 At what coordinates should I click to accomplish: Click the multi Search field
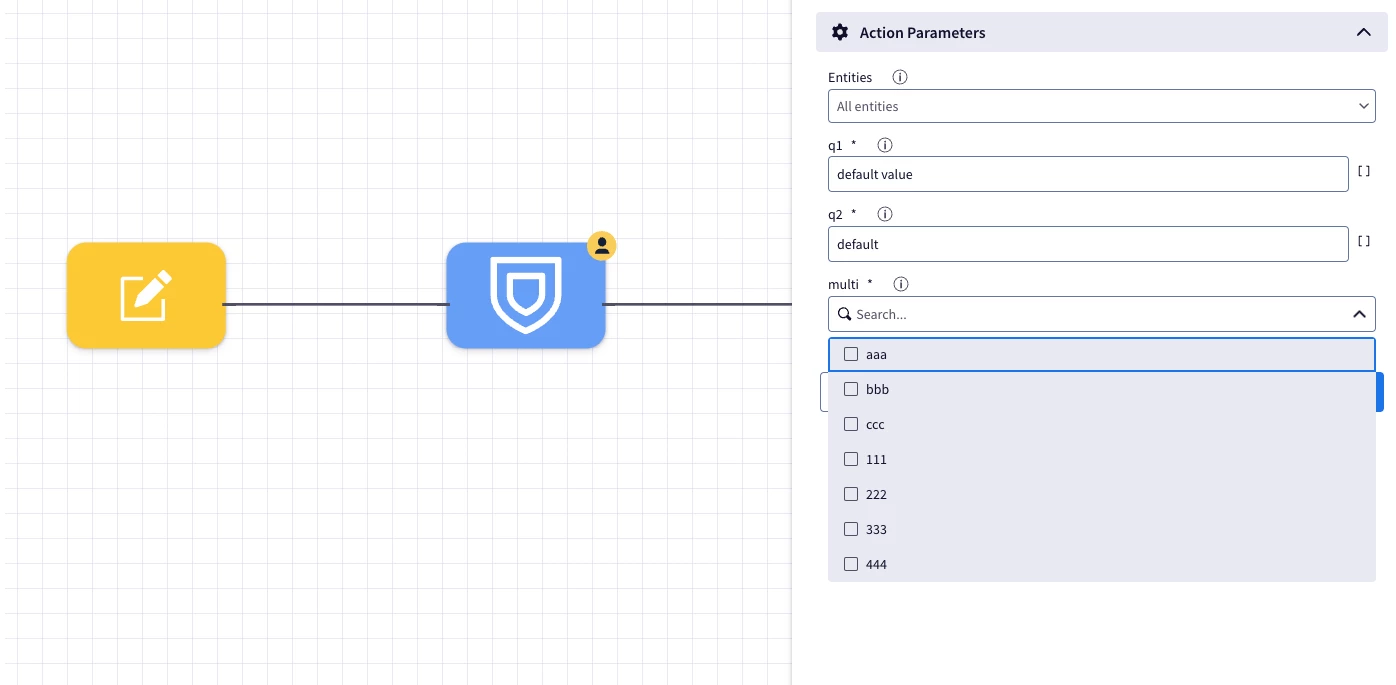(1101, 314)
